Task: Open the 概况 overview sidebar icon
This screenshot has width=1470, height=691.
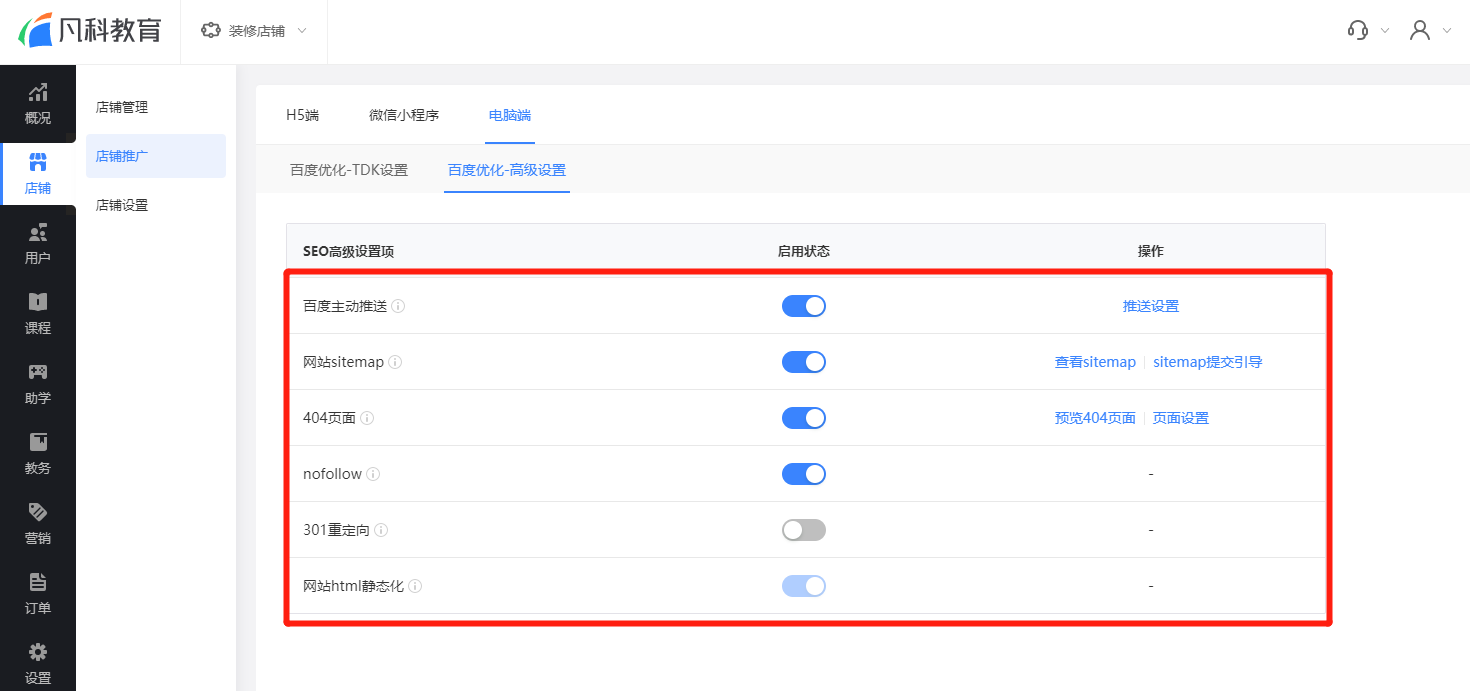Action: pos(38,93)
